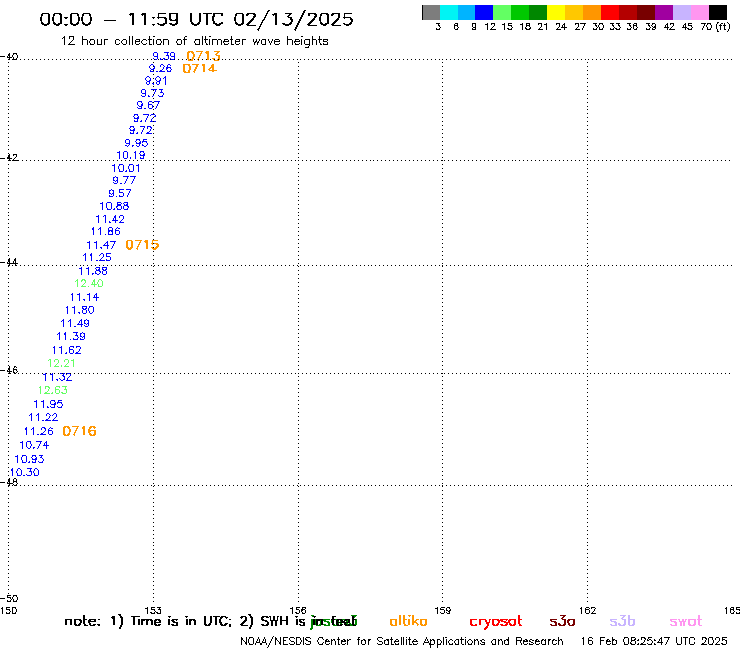Click the green 12.63 reading
Screen dimensions: 740x650
click(x=53, y=390)
